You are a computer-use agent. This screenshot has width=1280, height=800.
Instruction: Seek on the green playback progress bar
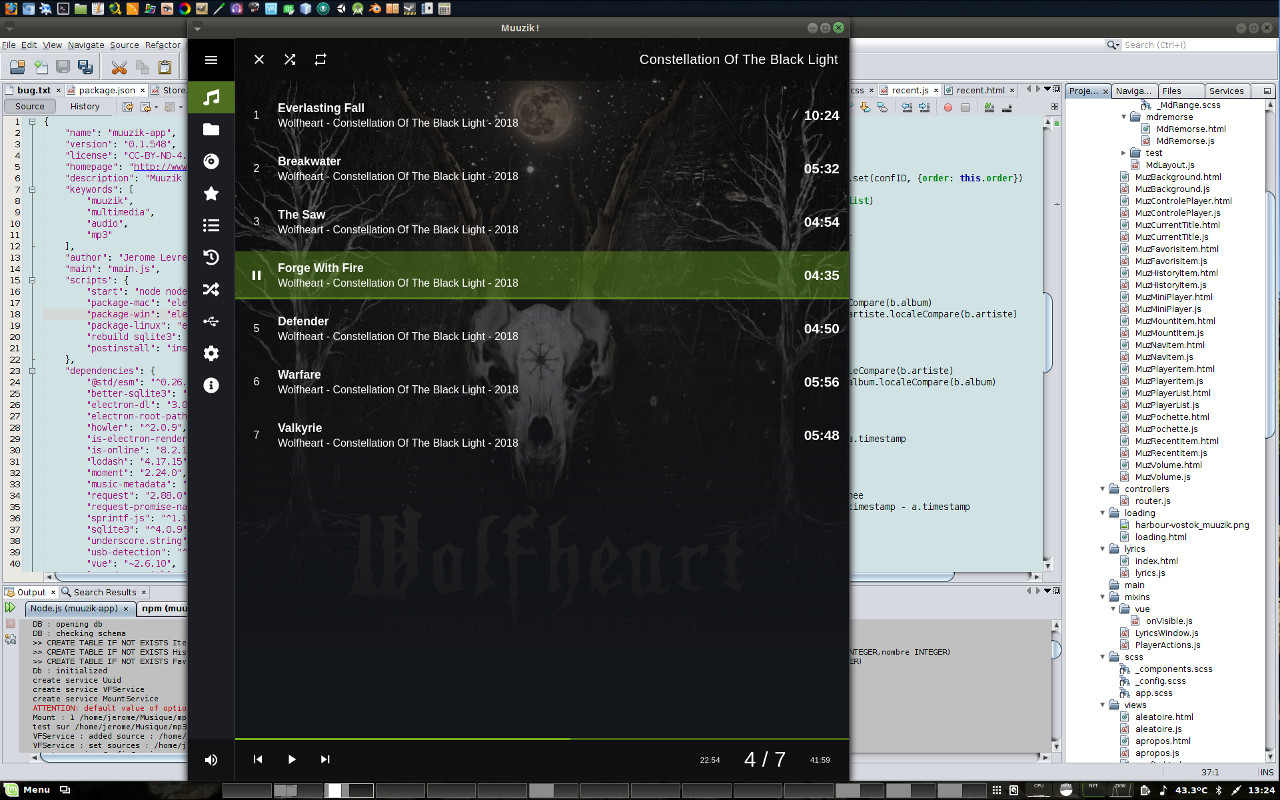[542, 739]
